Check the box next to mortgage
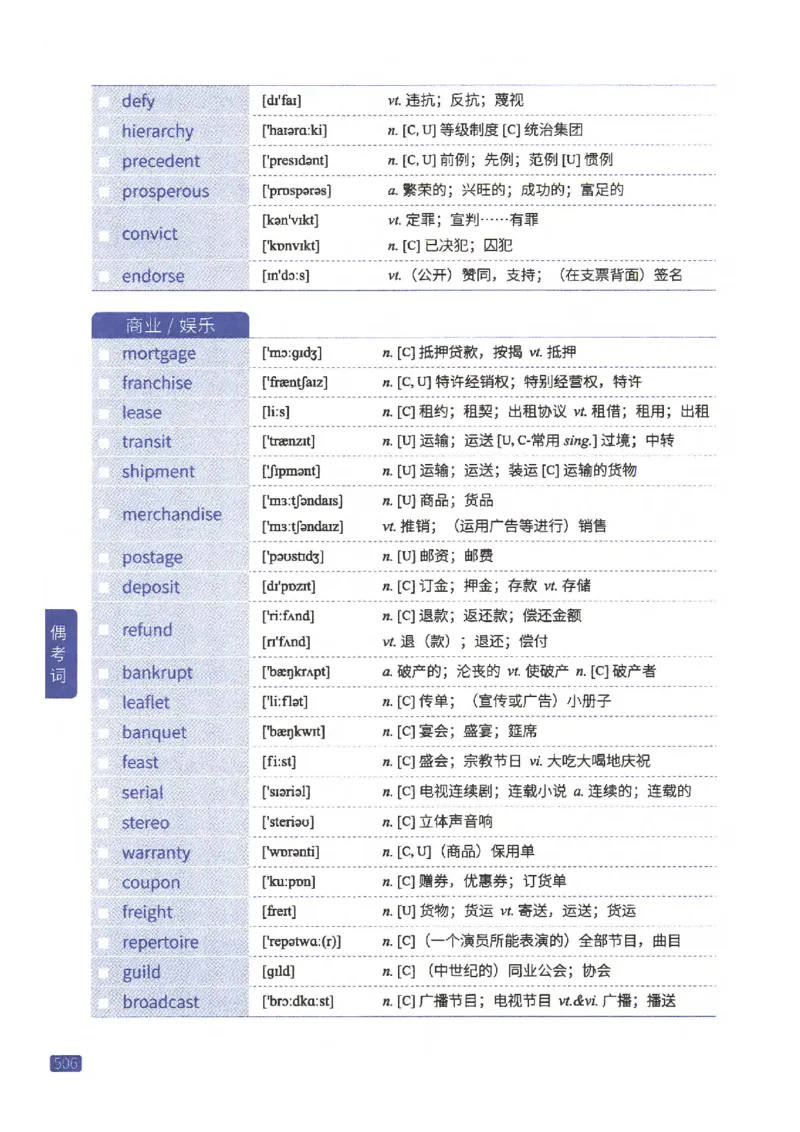Viewport: 800px width, 1132px height. [104, 353]
